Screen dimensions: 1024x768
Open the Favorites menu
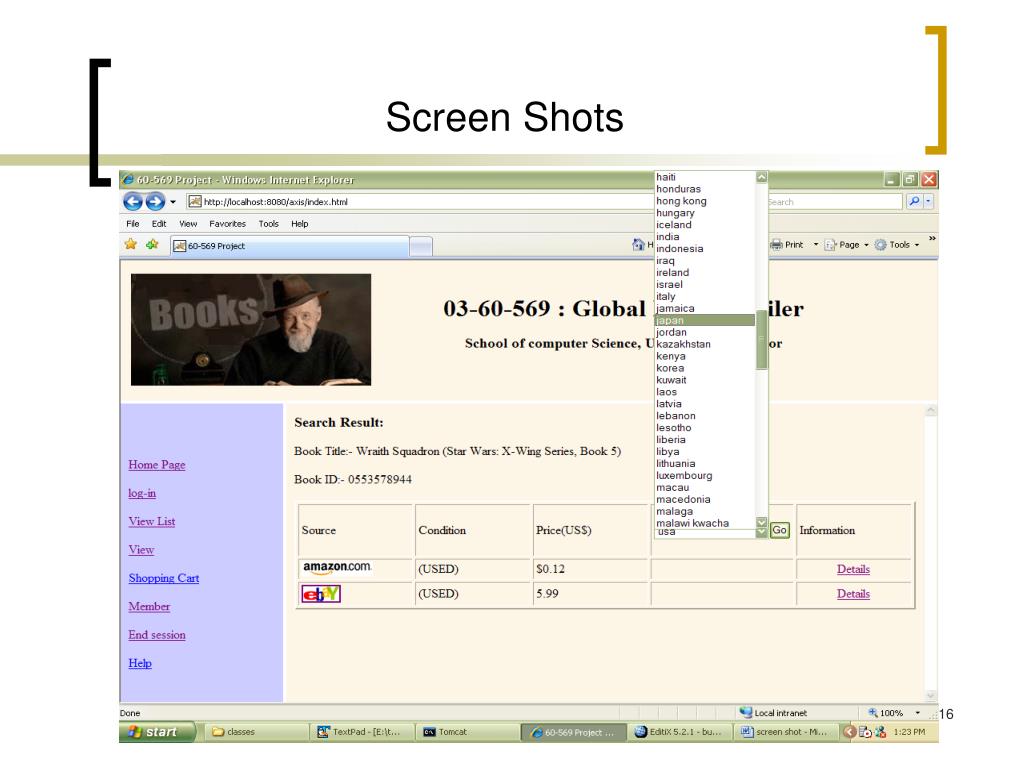tap(227, 223)
